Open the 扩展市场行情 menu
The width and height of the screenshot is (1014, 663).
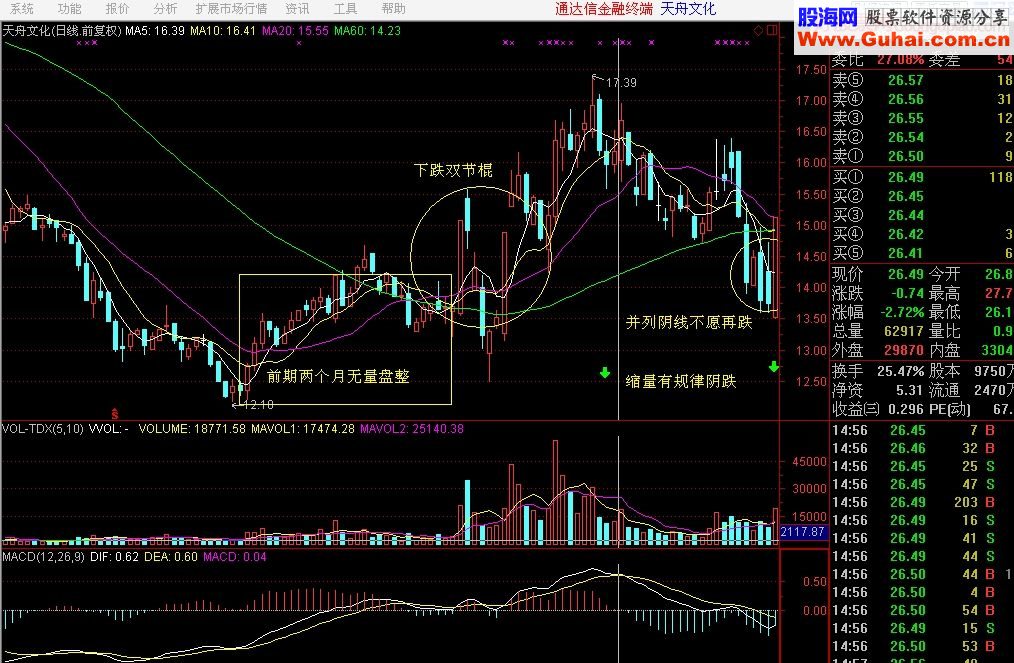point(231,8)
